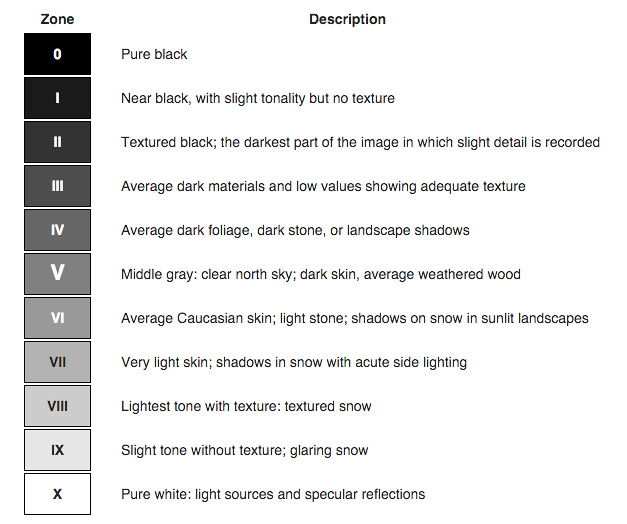This screenshot has width=627, height=524.
Task: Click the Zone VIII light swatch
Action: [x=57, y=406]
